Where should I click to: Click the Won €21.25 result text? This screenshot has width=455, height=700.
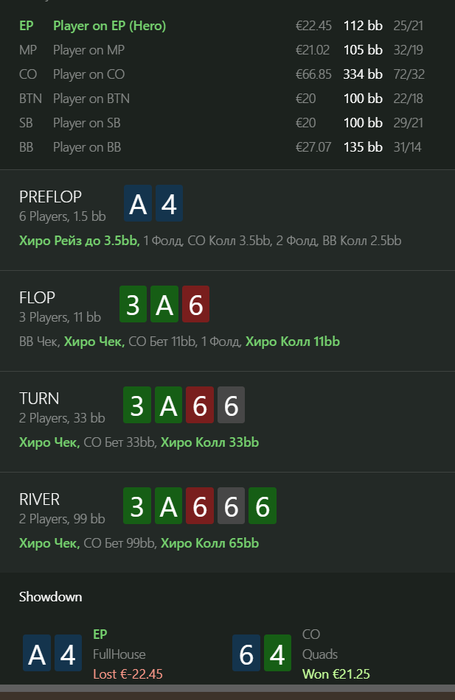coord(336,674)
